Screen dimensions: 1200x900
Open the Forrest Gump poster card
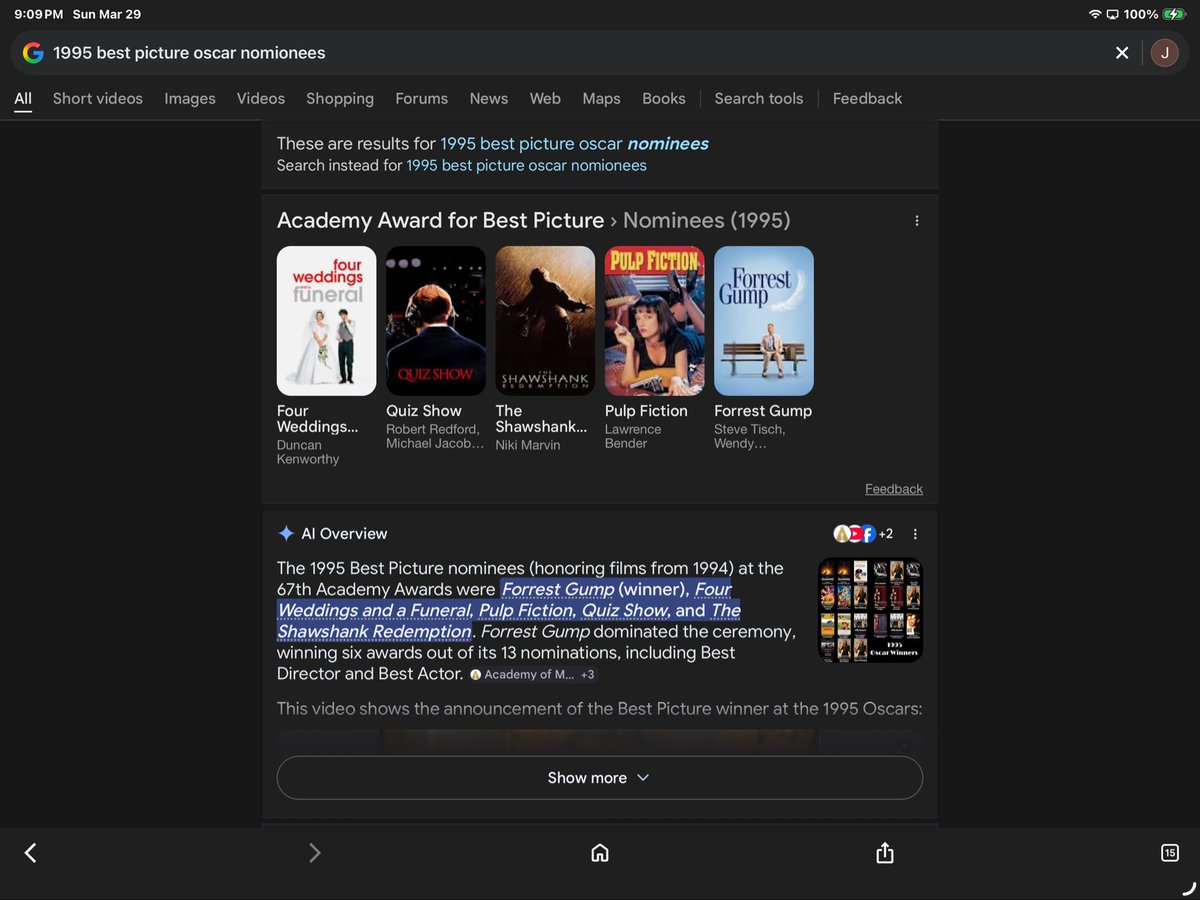click(x=764, y=321)
